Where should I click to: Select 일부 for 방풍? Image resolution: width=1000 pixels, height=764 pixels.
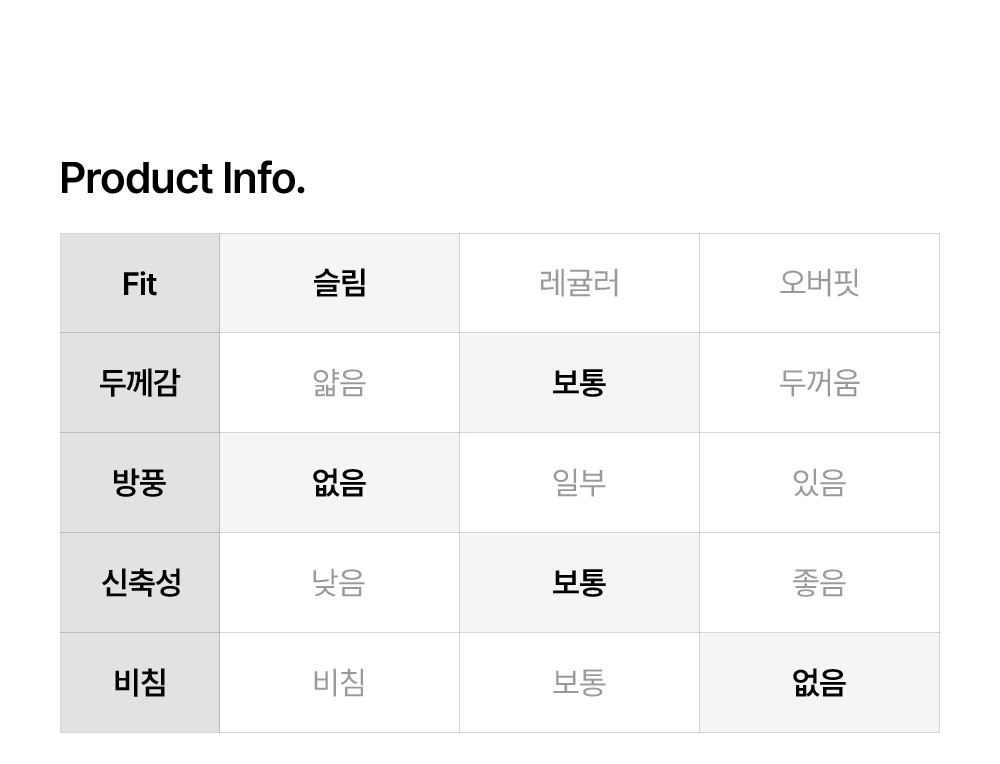(579, 483)
